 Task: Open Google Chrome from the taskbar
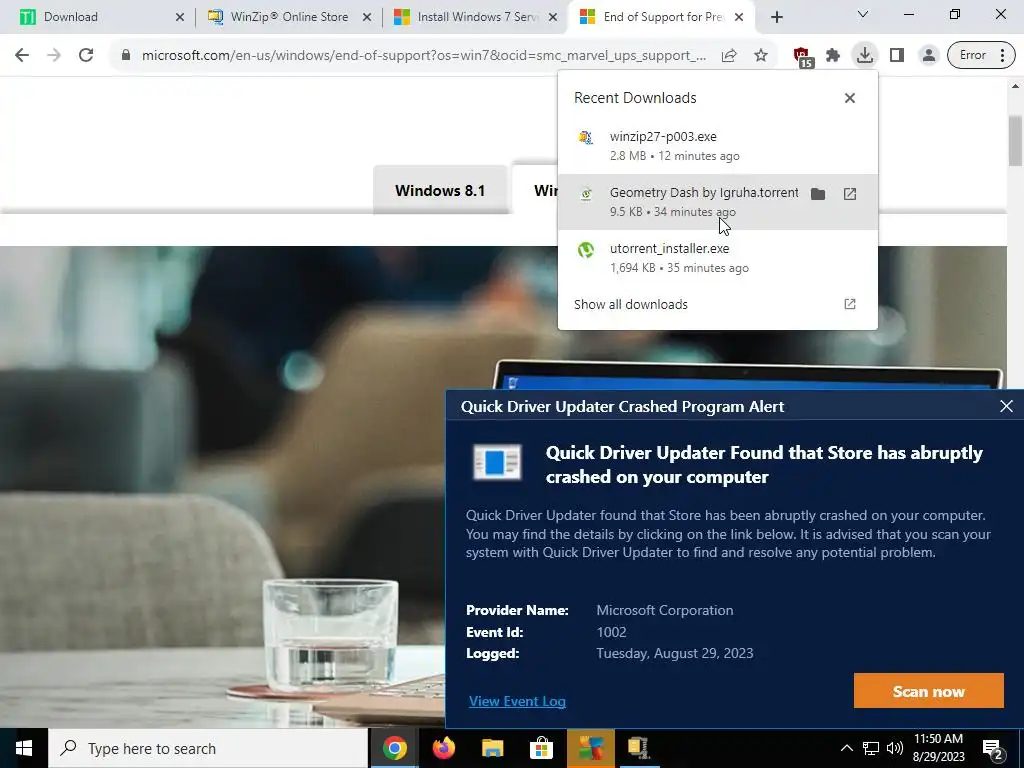click(394, 748)
